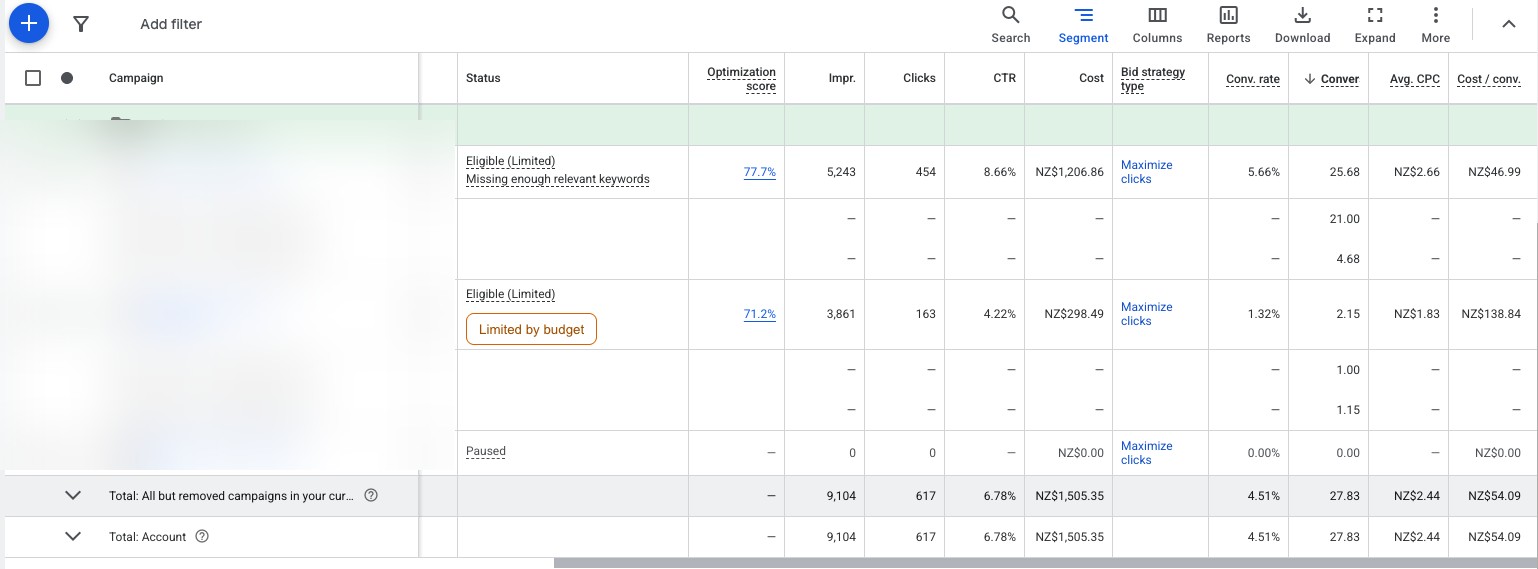Select the 8.66% CTR cell

point(1000,172)
